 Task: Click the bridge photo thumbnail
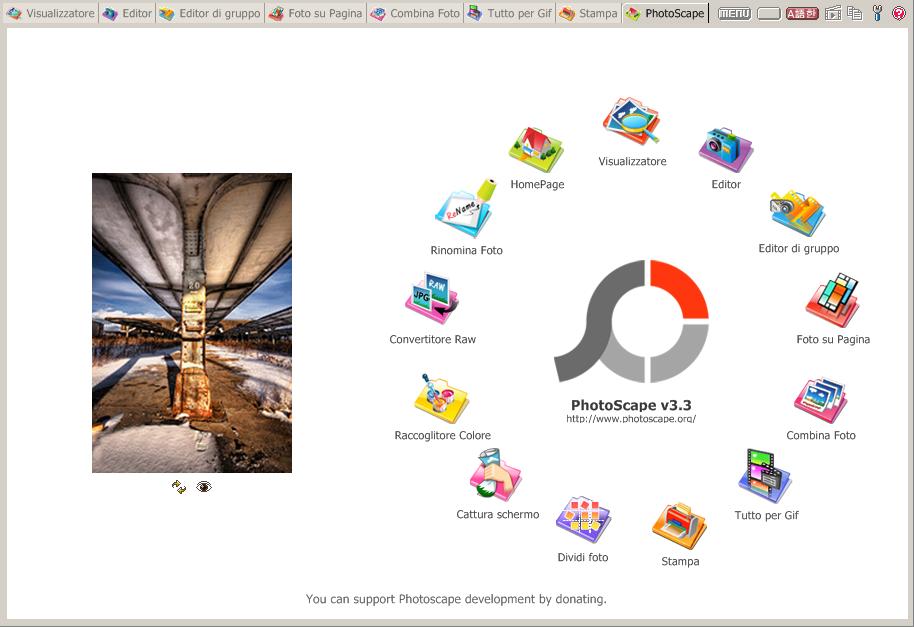tap(192, 322)
